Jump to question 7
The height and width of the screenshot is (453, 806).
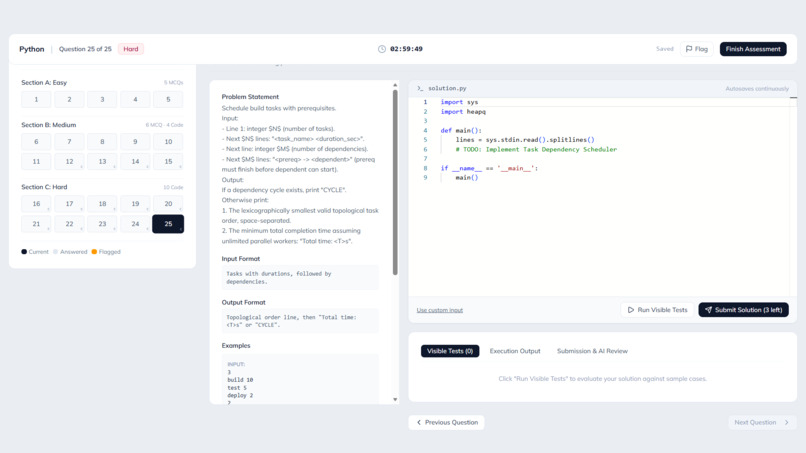(x=69, y=141)
